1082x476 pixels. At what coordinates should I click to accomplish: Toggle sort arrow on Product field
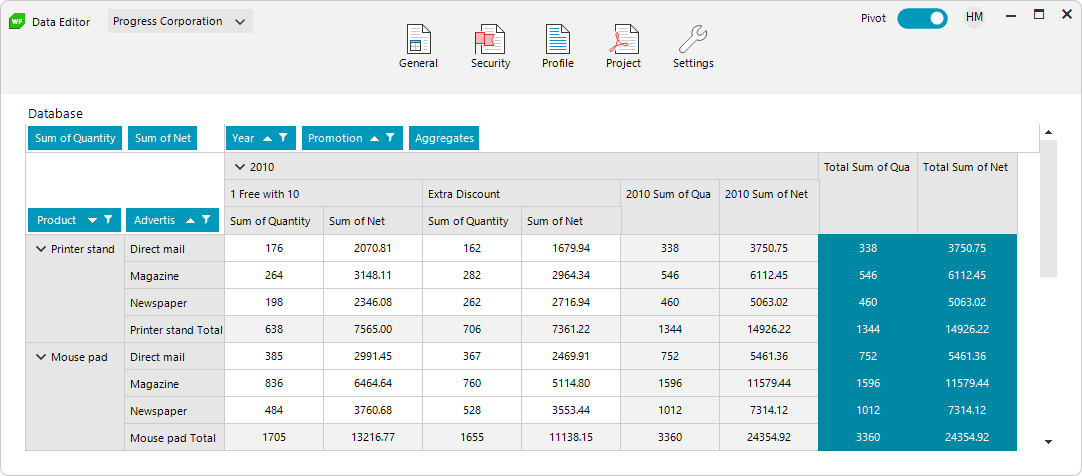pyautogui.click(x=92, y=220)
